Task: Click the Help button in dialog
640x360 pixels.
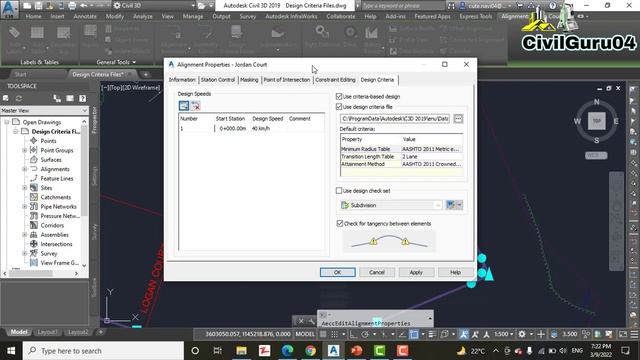Action: pos(456,272)
